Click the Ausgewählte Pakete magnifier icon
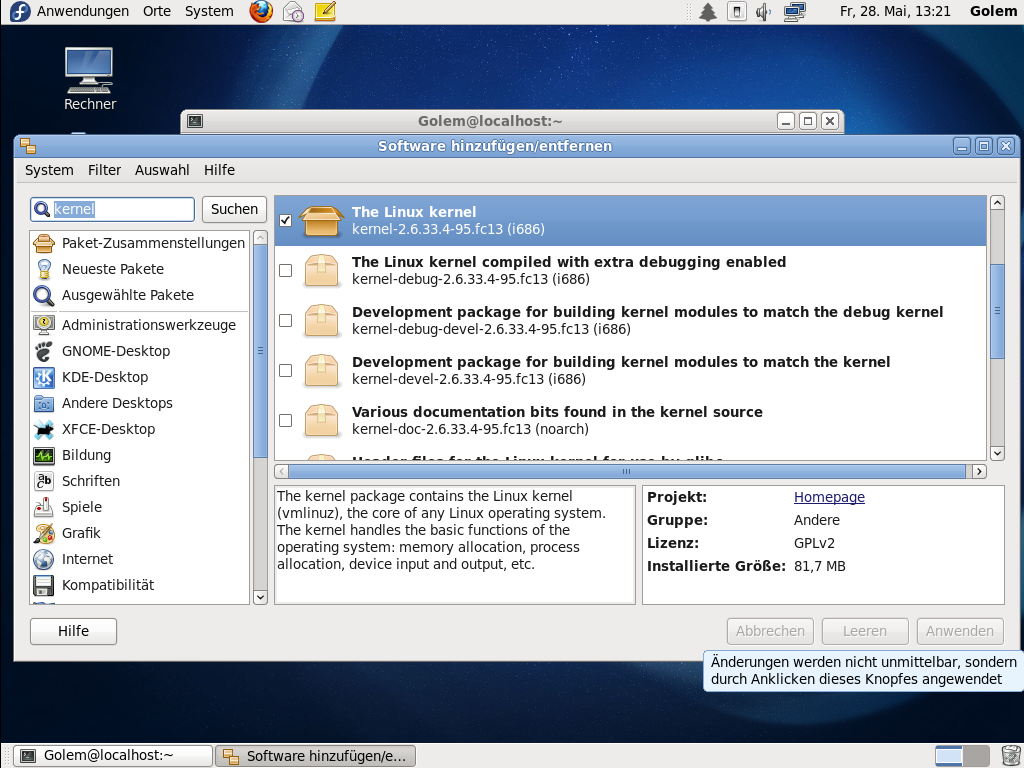Screen dimensions: 1024x768 pos(44,295)
